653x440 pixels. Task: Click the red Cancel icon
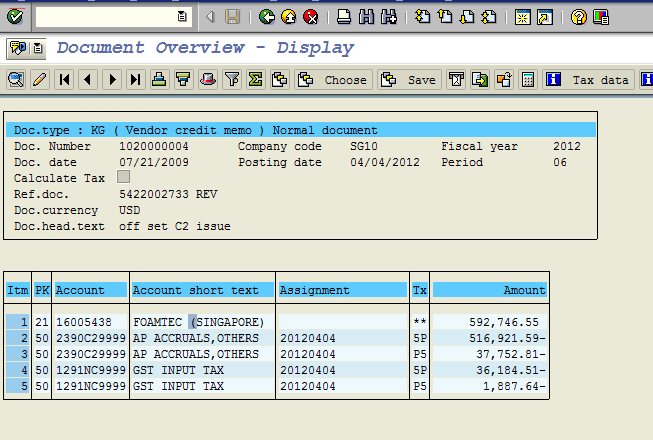(311, 17)
